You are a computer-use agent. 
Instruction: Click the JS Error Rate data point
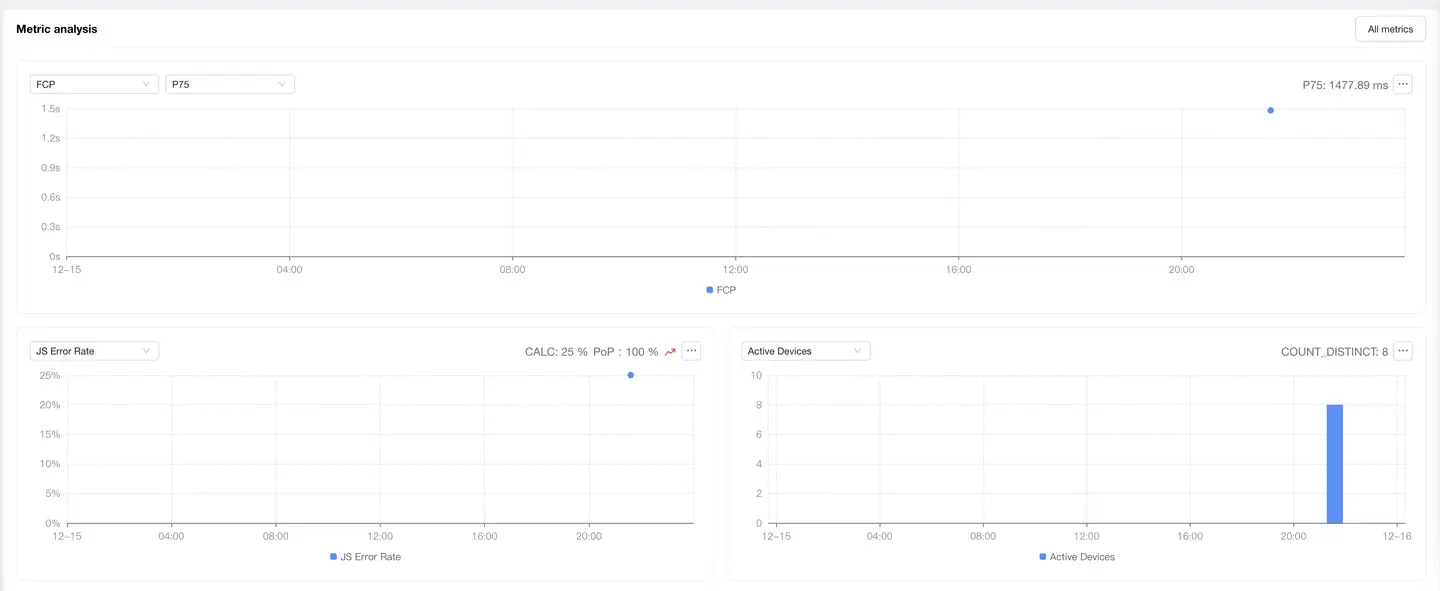point(630,375)
